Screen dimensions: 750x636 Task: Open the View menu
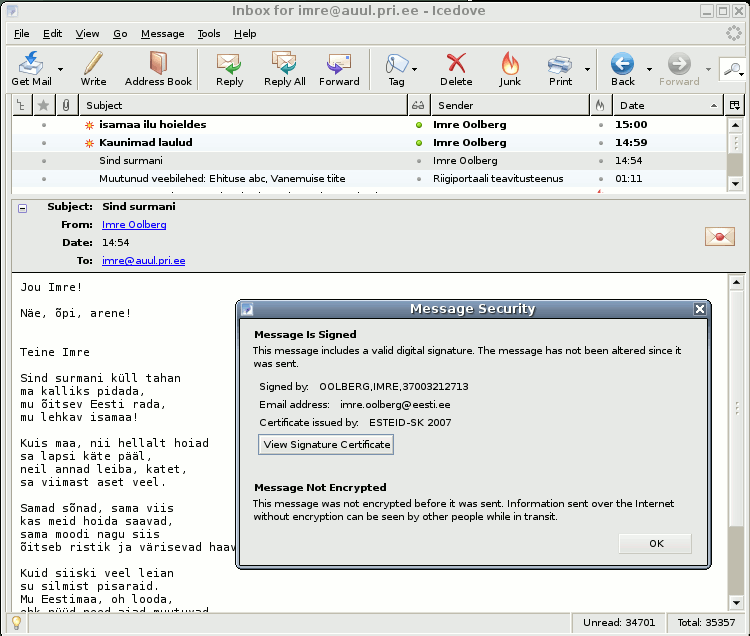pyautogui.click(x=87, y=33)
